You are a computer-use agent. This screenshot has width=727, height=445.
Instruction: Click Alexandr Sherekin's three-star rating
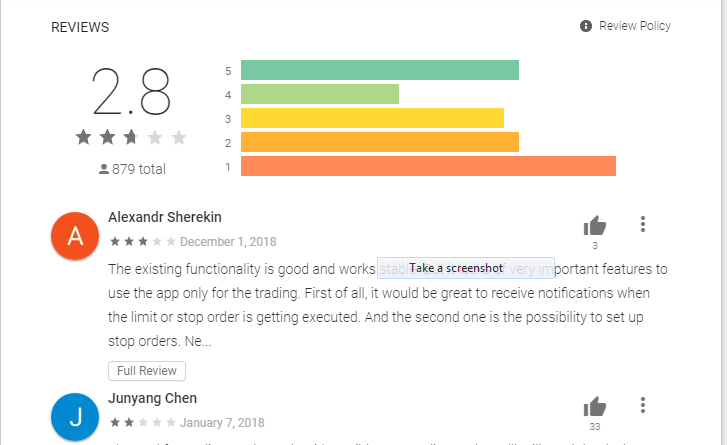pos(143,242)
